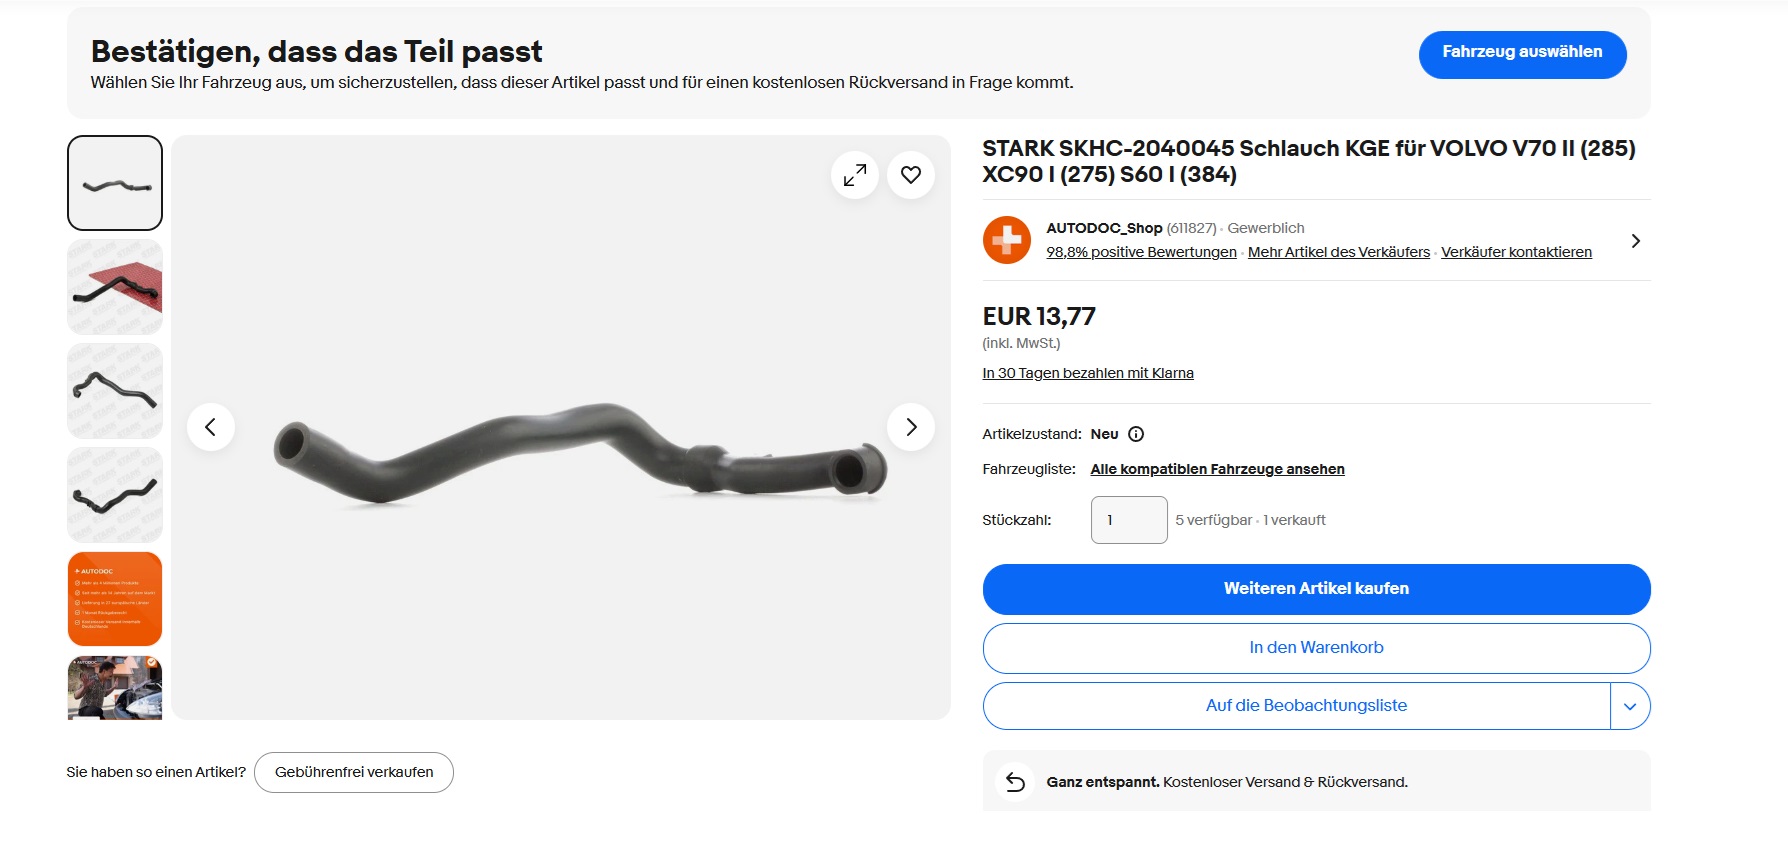Go to previous product image
The height and width of the screenshot is (864, 1788).
tap(211, 428)
